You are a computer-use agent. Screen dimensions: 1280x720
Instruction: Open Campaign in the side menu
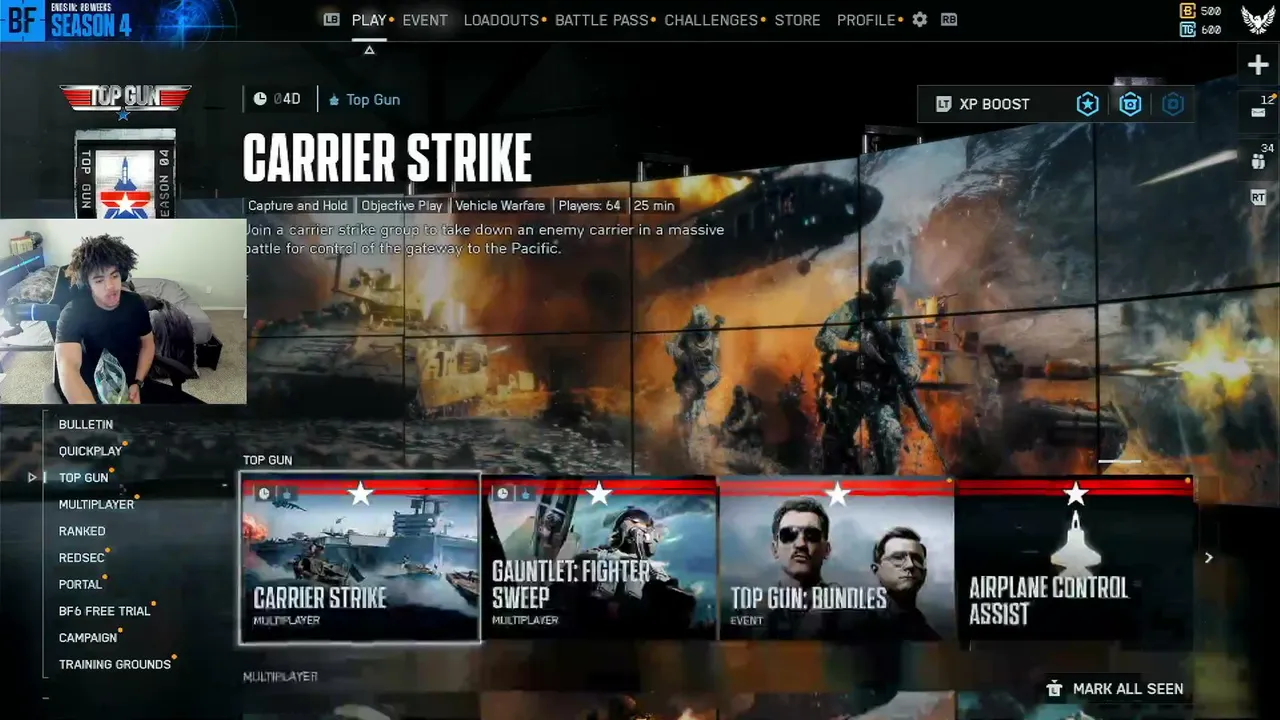pyautogui.click(x=88, y=638)
